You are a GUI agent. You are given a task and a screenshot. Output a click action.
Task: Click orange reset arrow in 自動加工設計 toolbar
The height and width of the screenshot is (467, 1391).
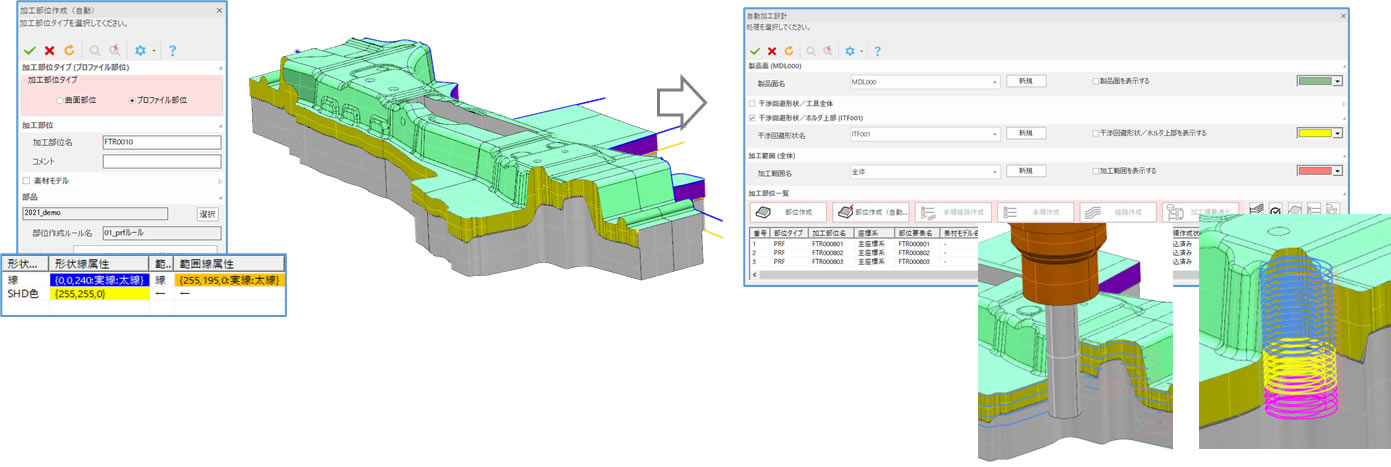(x=789, y=51)
